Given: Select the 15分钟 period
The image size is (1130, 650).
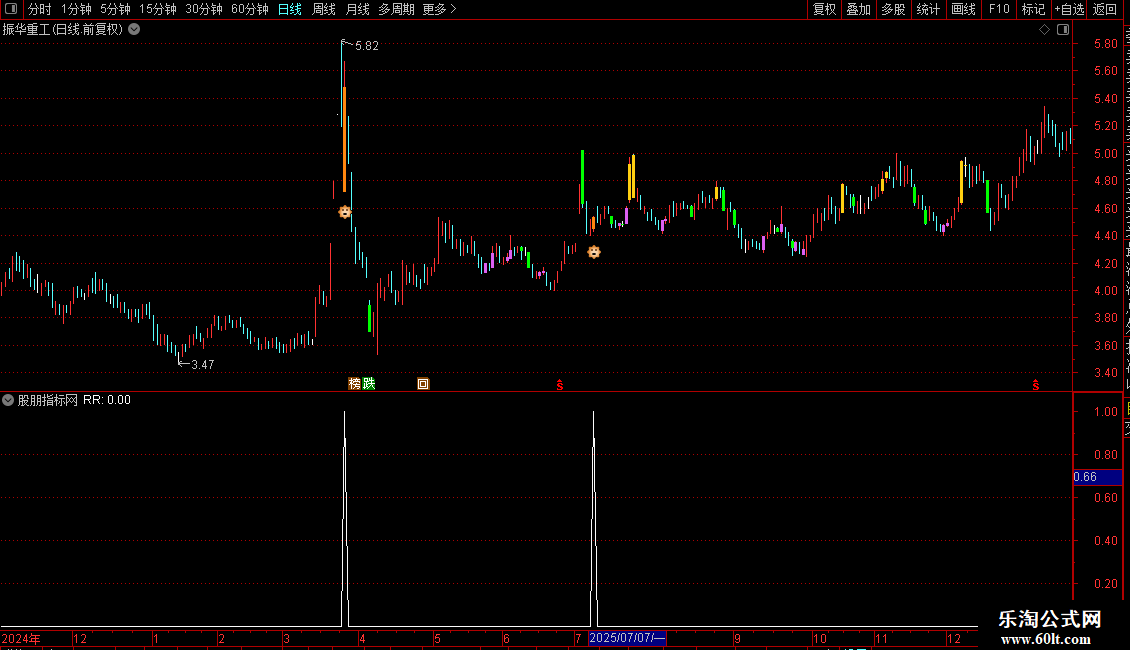Looking at the screenshot, I should [157, 9].
